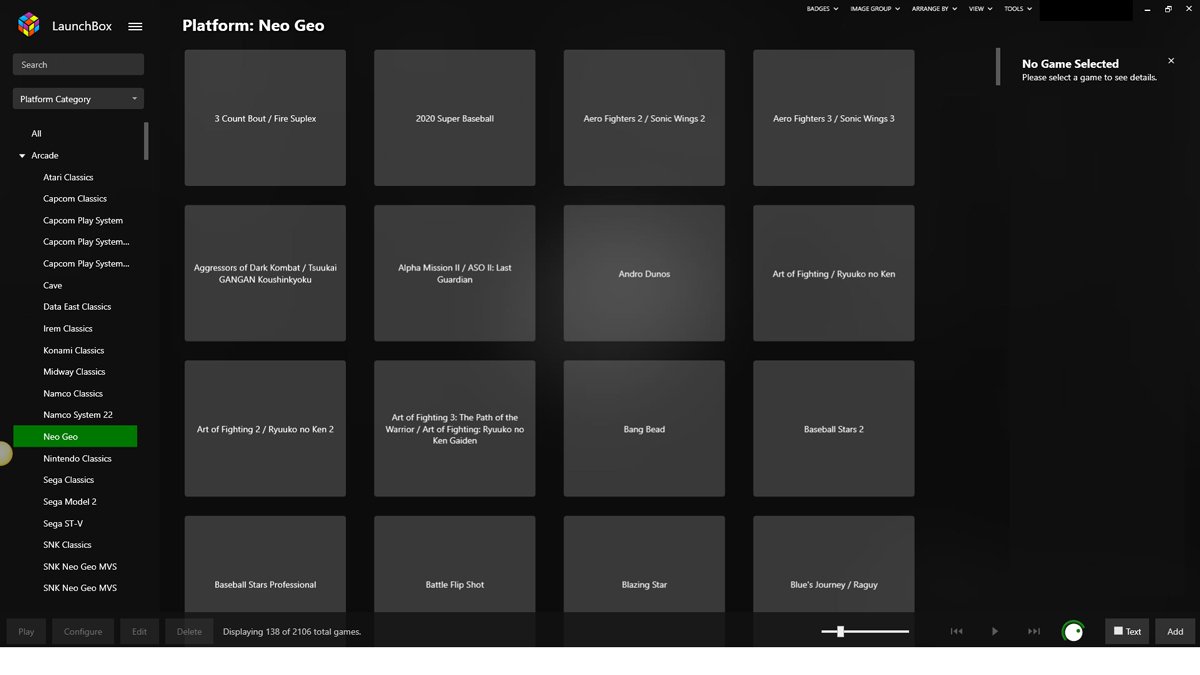This screenshot has height=675, width=1200.
Task: Open the Image Group menu
Action: pyautogui.click(x=875, y=9)
